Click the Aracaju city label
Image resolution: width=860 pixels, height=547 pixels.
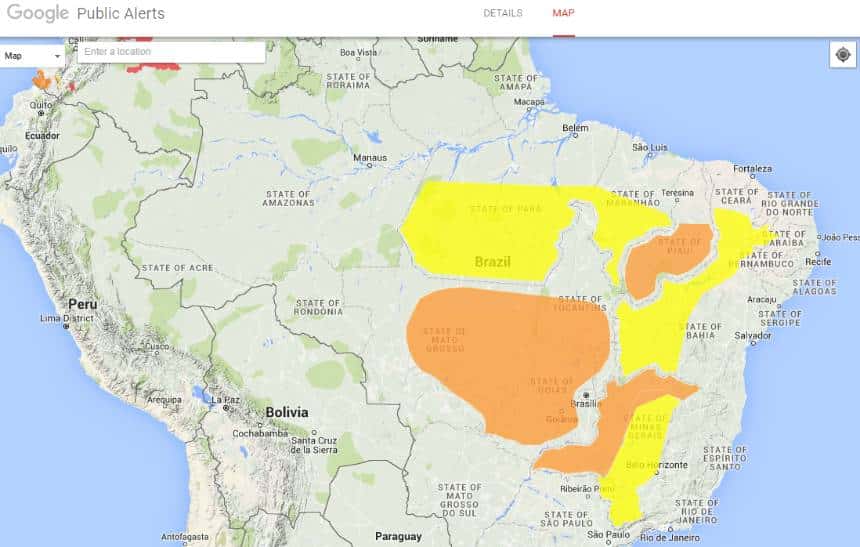(x=762, y=300)
